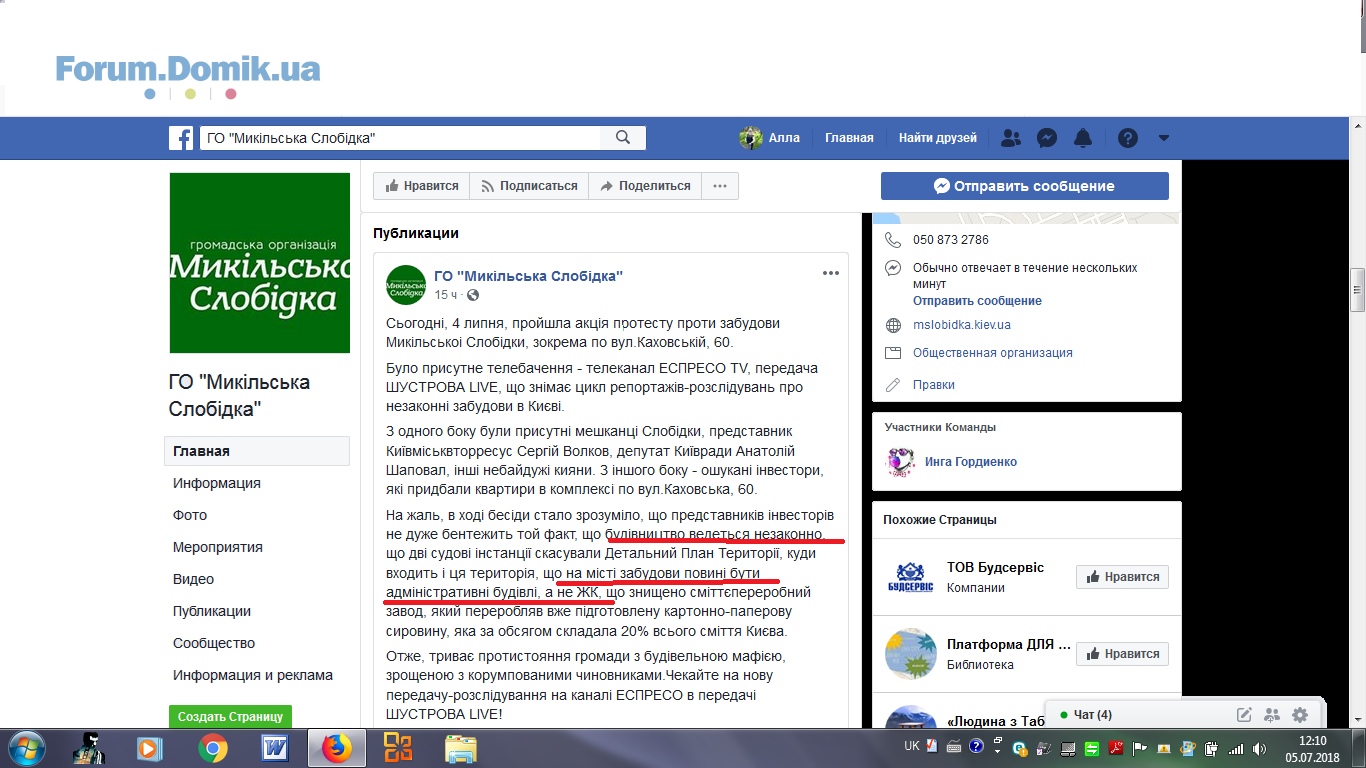
Task: Open chat new message icon
Action: tap(1244, 715)
